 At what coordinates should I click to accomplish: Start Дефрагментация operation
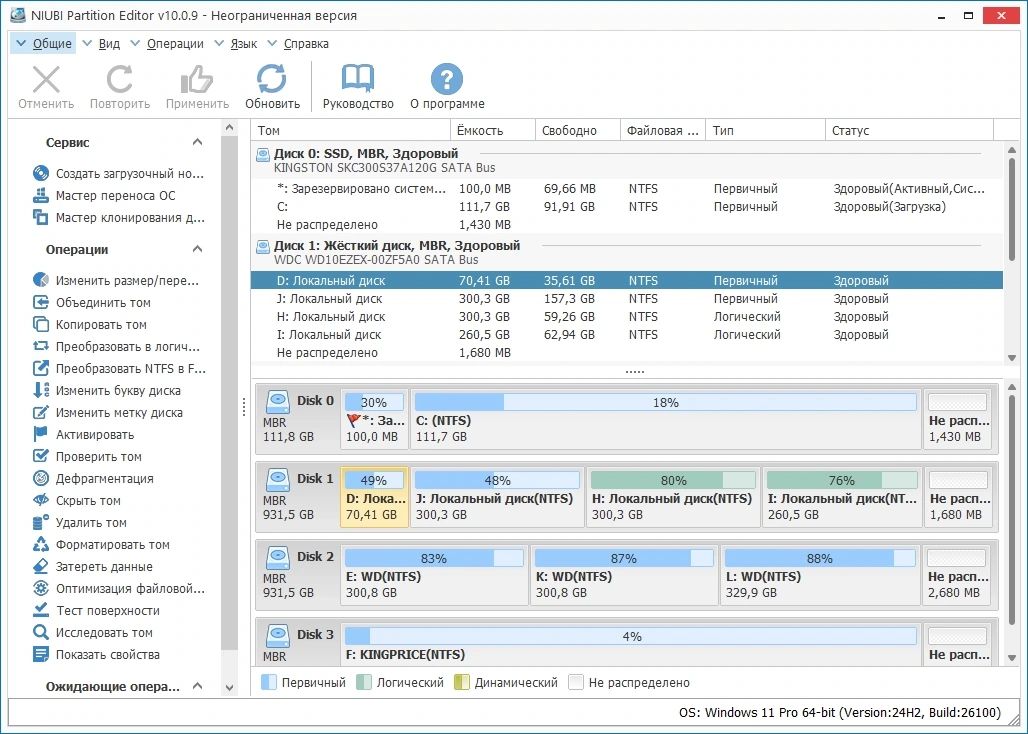coord(93,478)
